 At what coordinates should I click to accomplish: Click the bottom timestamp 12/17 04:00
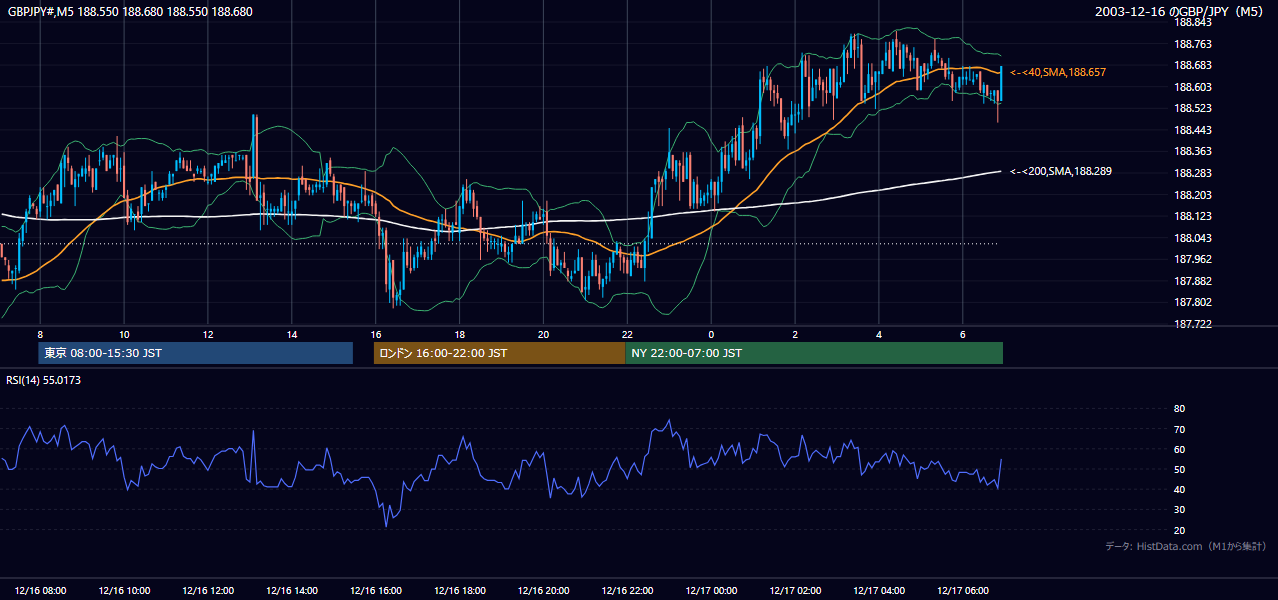pos(878,590)
